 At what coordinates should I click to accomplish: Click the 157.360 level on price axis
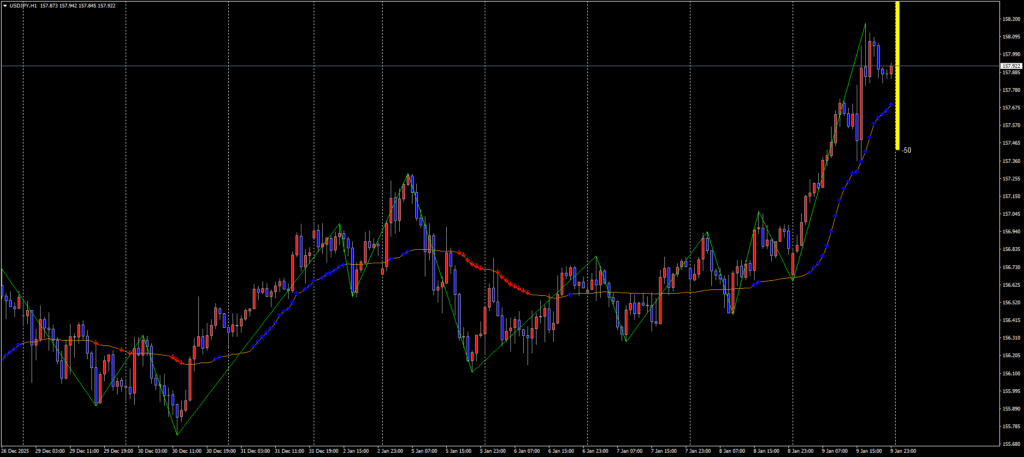(x=1010, y=161)
